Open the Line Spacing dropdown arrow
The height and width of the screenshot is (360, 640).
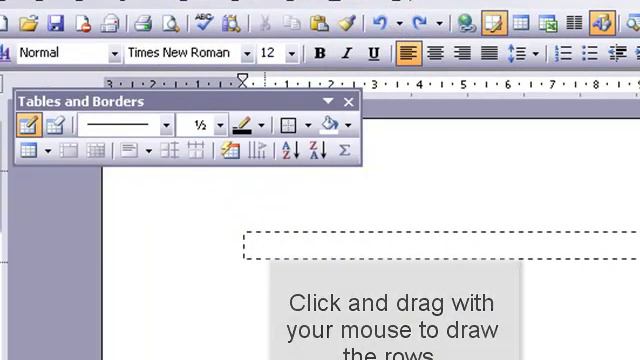tap(536, 53)
